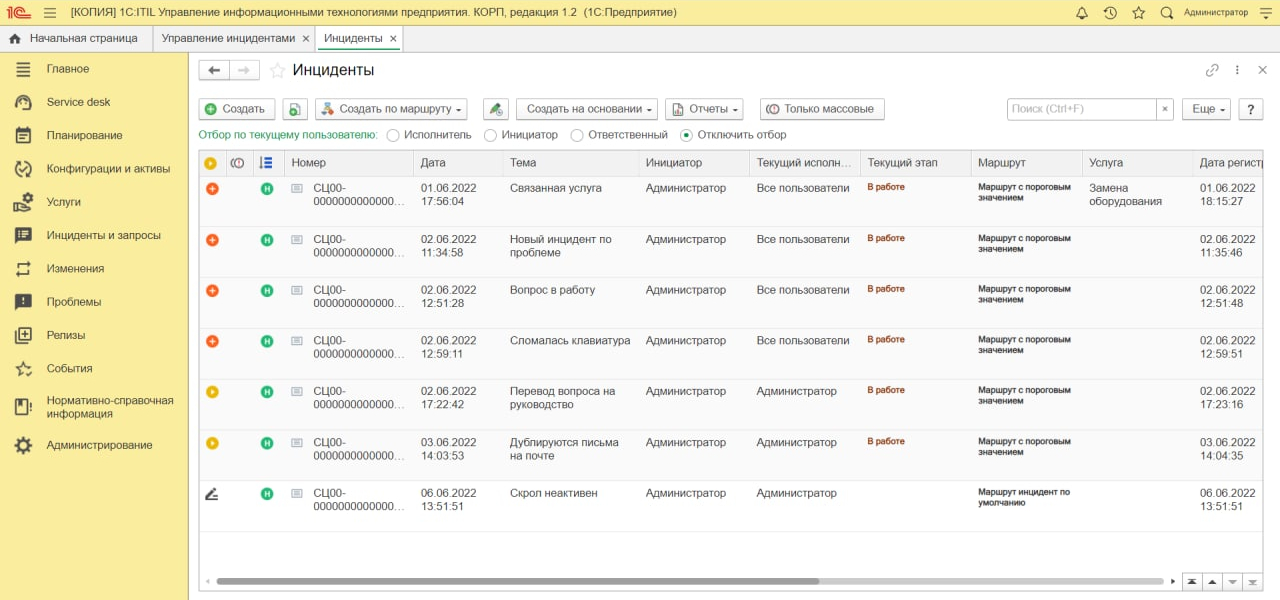Open the hamburger functions menu in title bar
This screenshot has height=600, width=1280.
pyautogui.click(x=50, y=13)
